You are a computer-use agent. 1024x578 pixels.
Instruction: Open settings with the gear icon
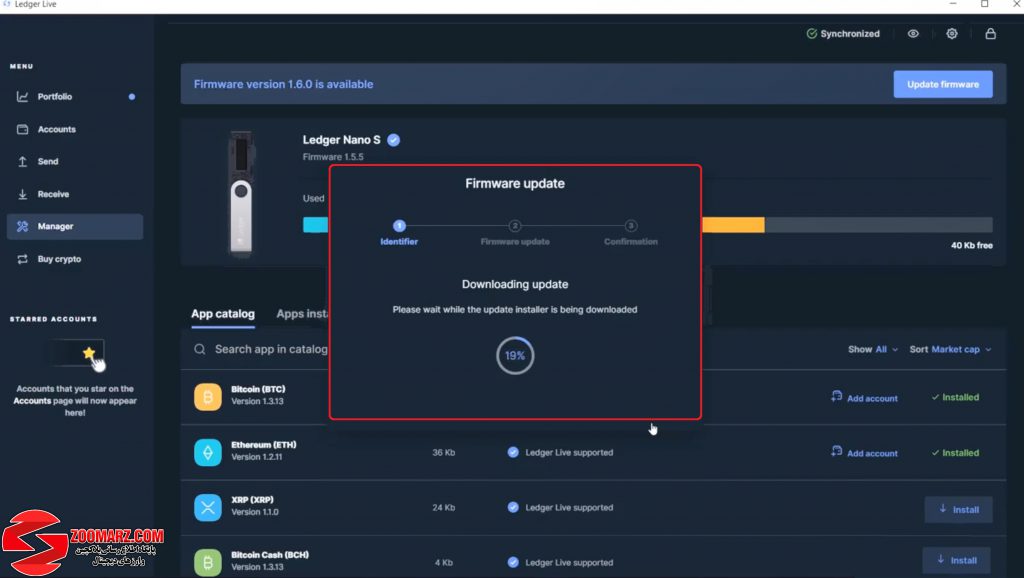click(x=952, y=33)
